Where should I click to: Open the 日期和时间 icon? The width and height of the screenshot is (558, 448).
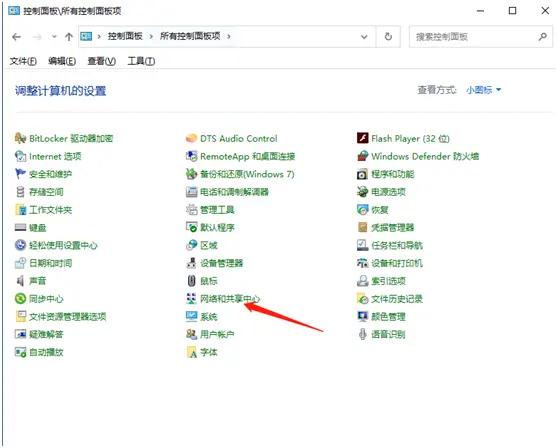(x=20, y=263)
